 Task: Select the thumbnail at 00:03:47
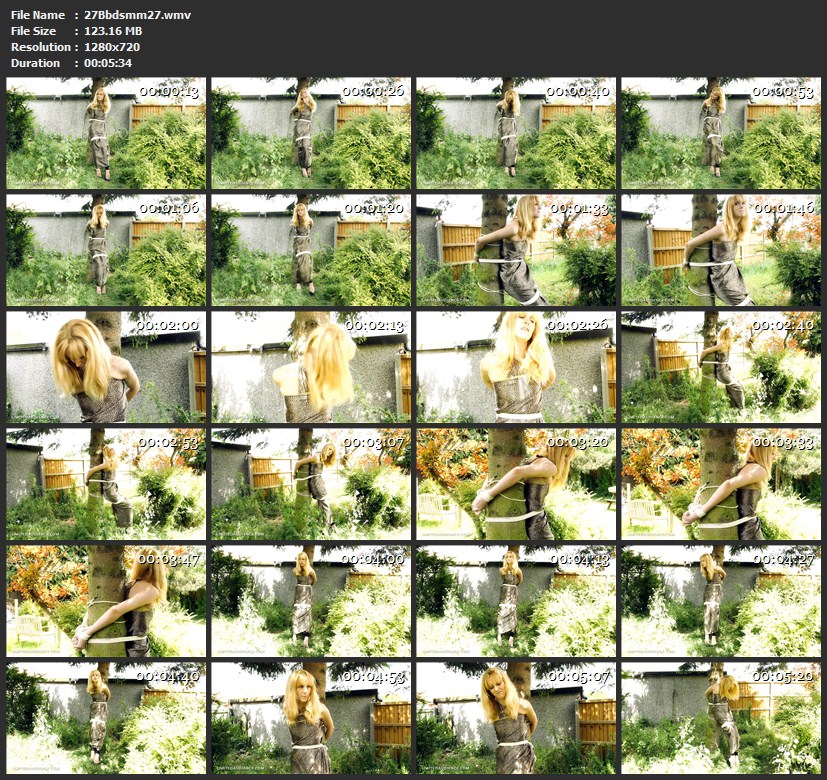click(x=106, y=601)
